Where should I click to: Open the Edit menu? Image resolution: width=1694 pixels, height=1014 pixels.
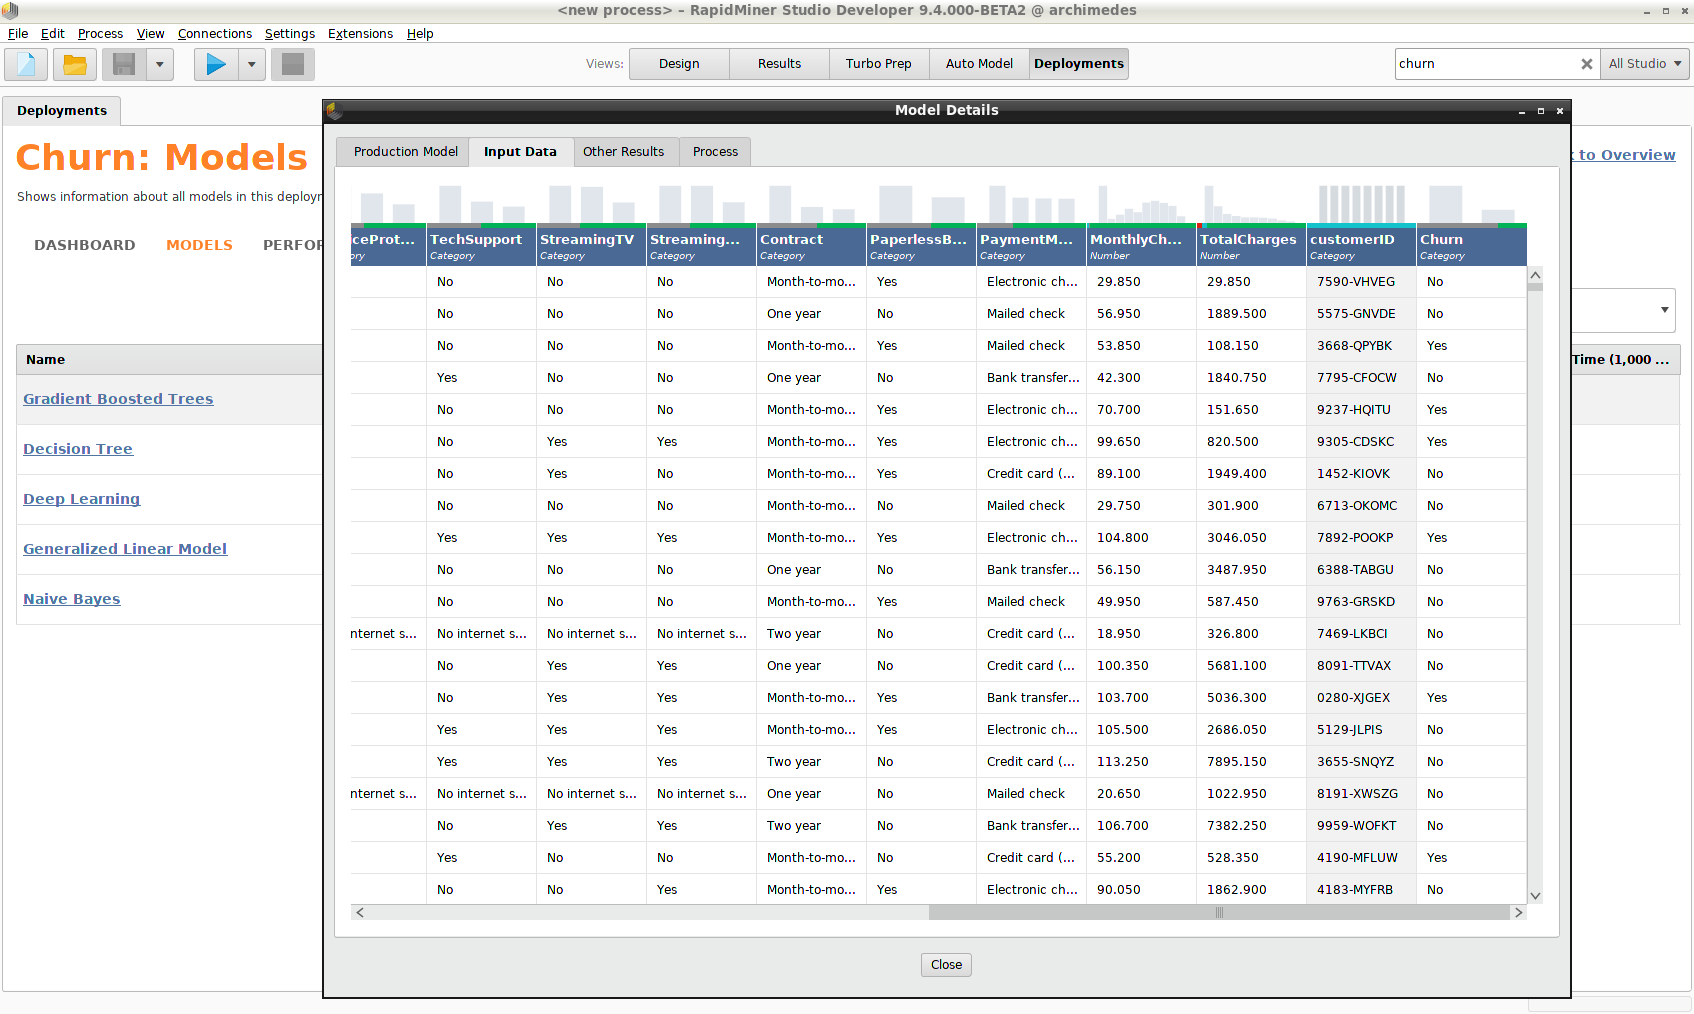[x=53, y=34]
